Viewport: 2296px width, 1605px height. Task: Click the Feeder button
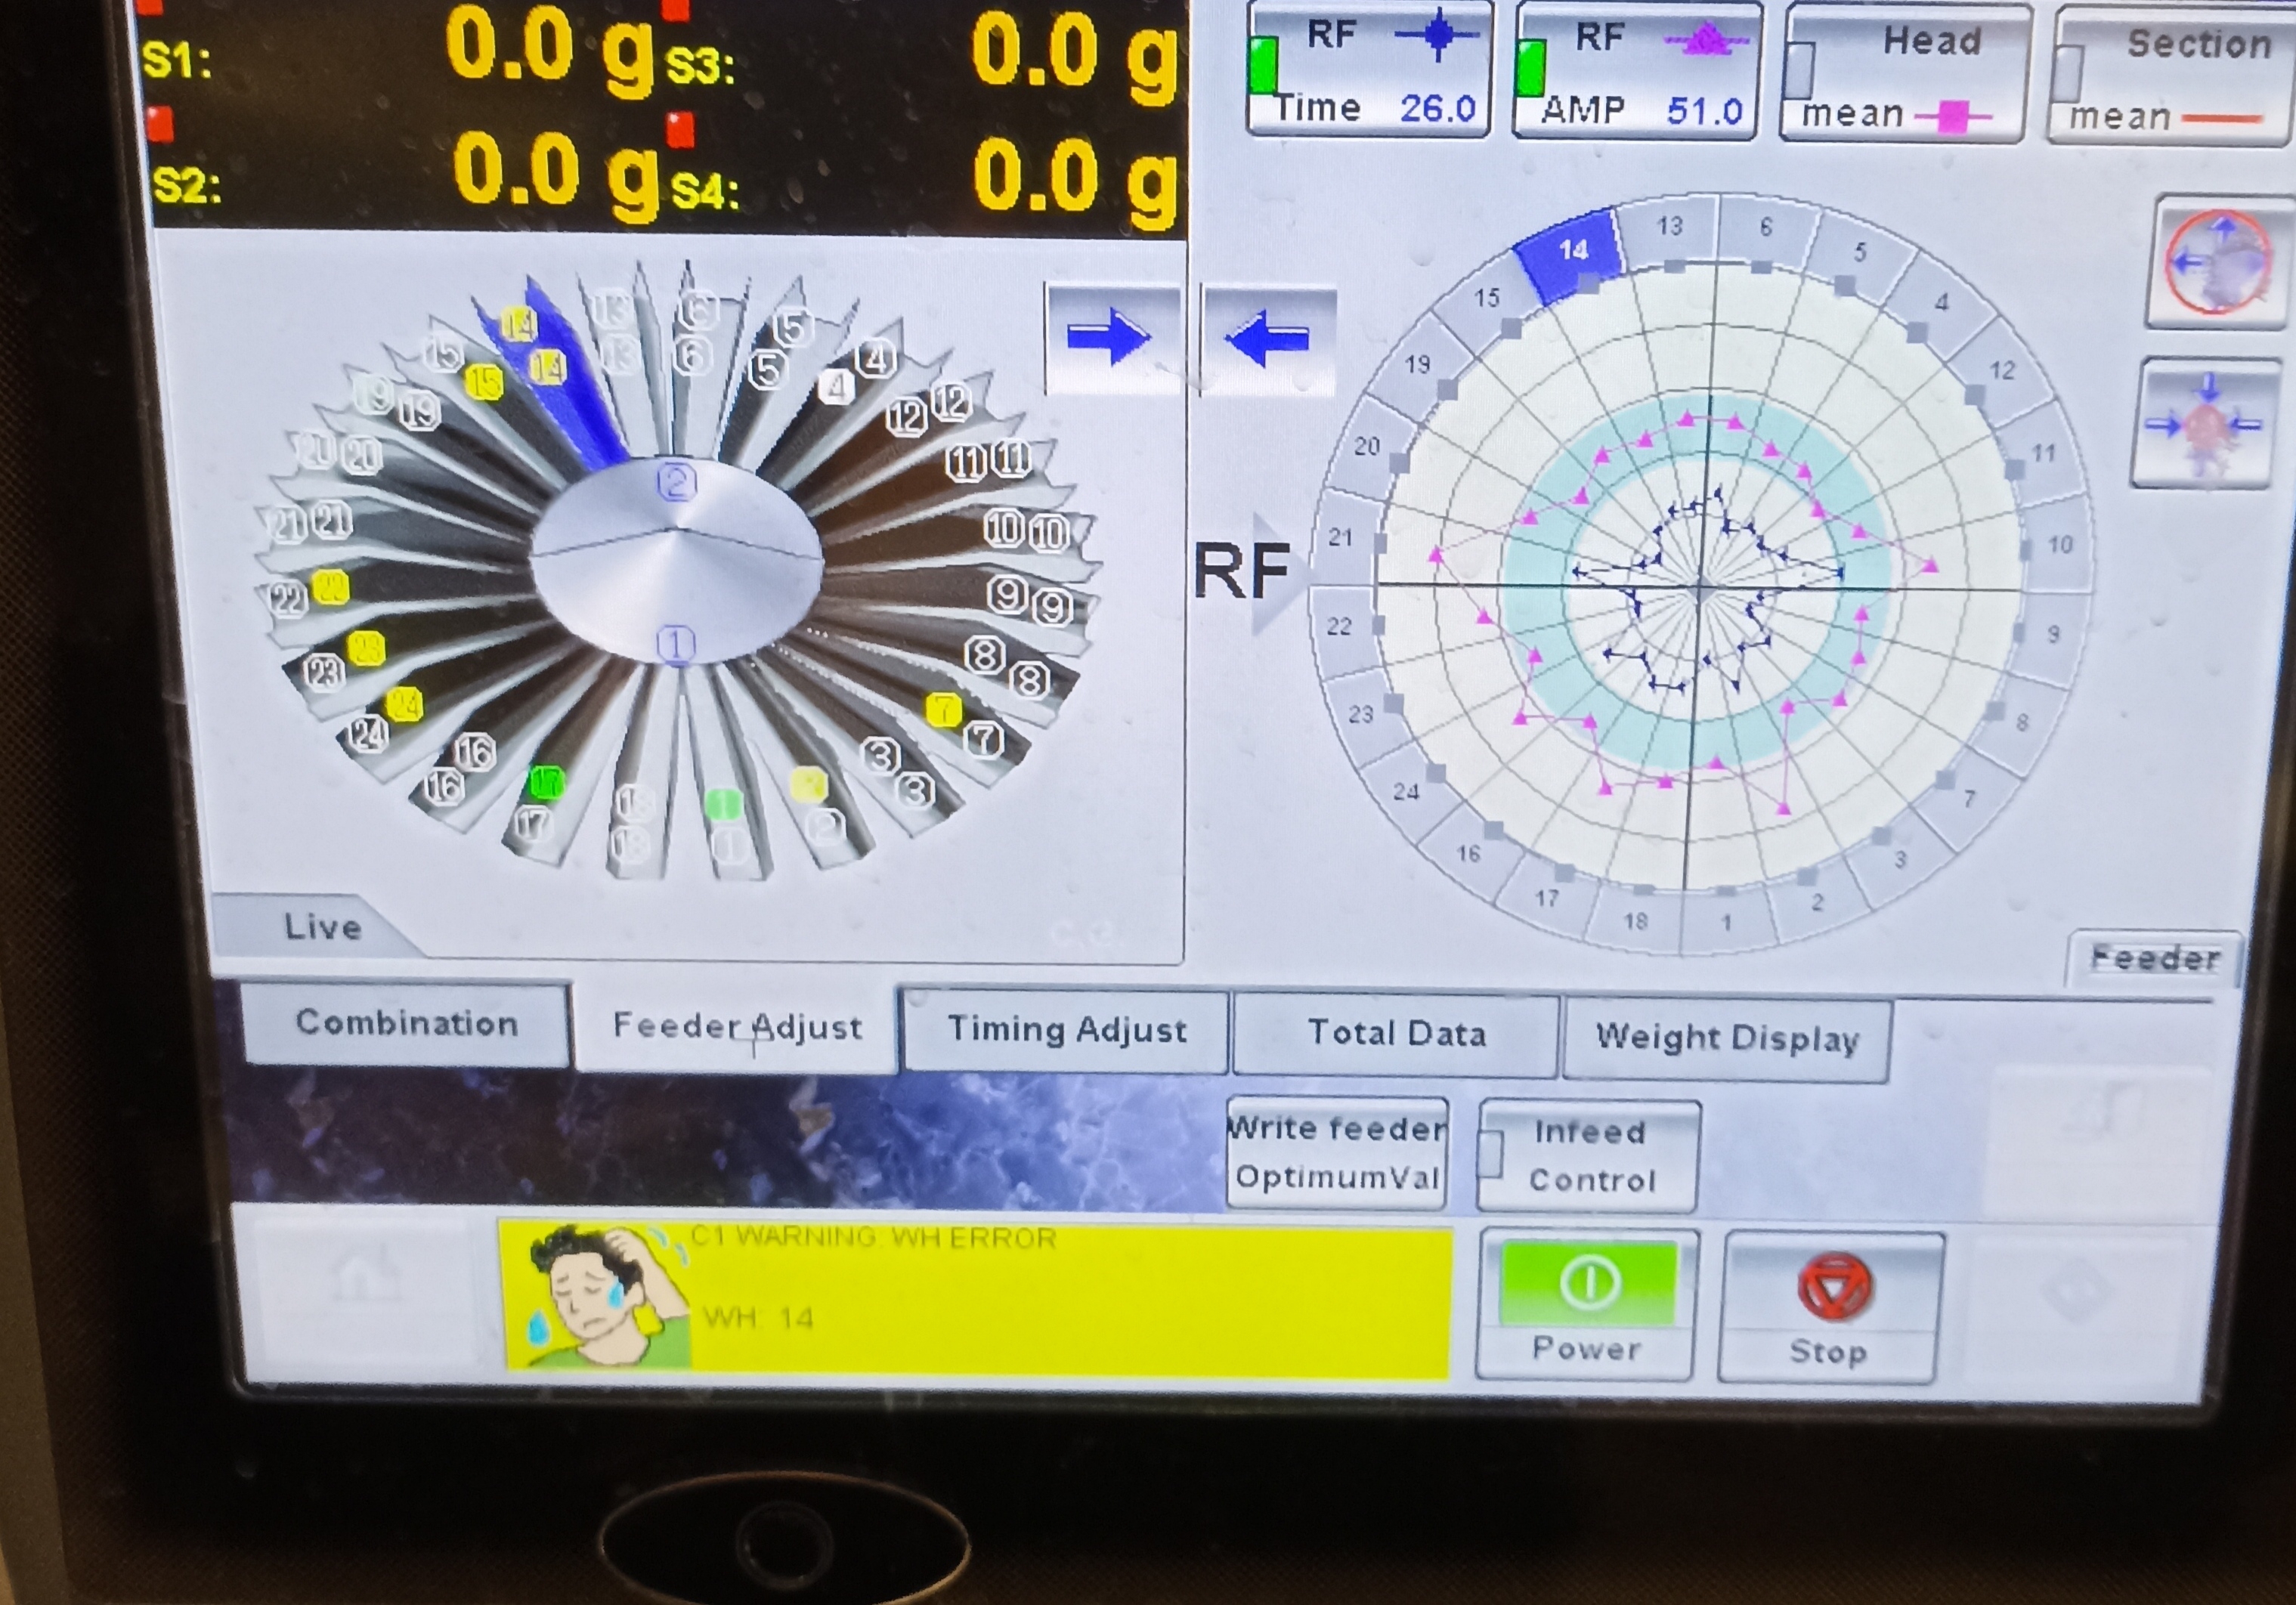[x=2154, y=958]
